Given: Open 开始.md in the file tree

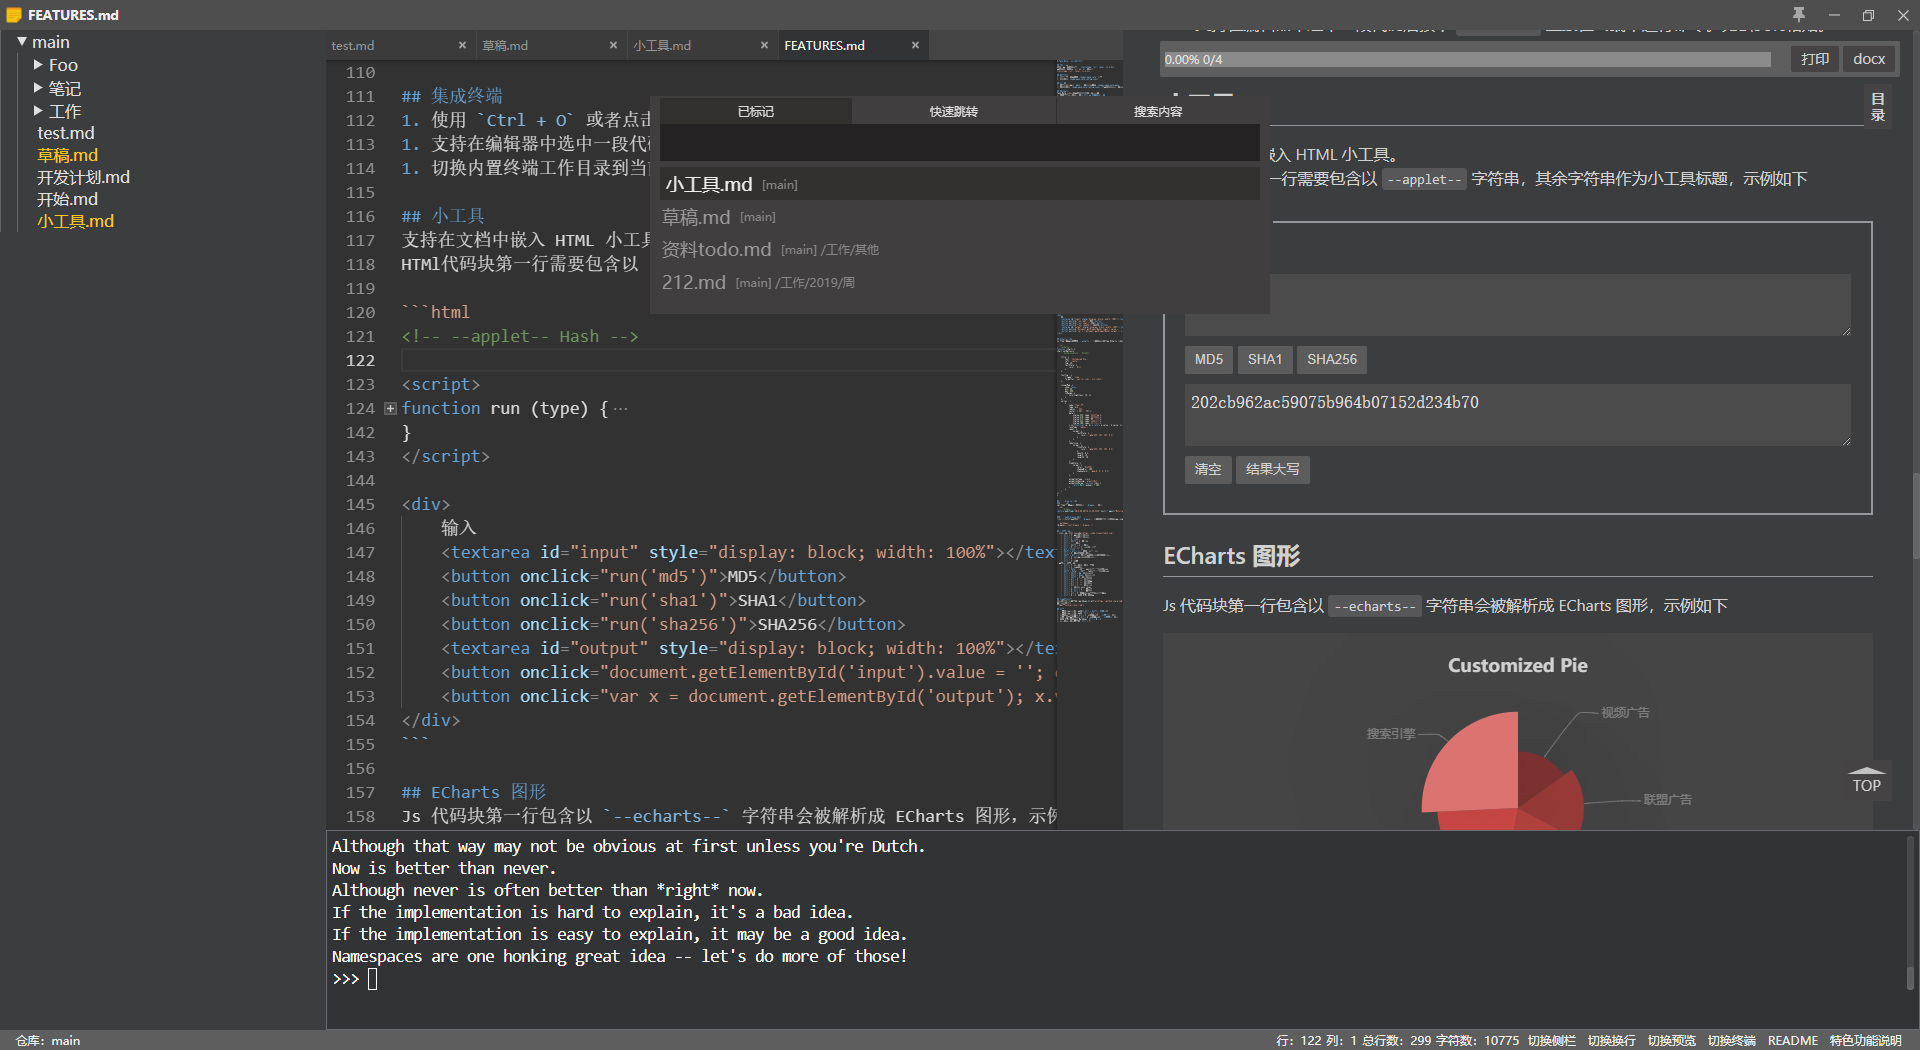Looking at the screenshot, I should pos(68,199).
